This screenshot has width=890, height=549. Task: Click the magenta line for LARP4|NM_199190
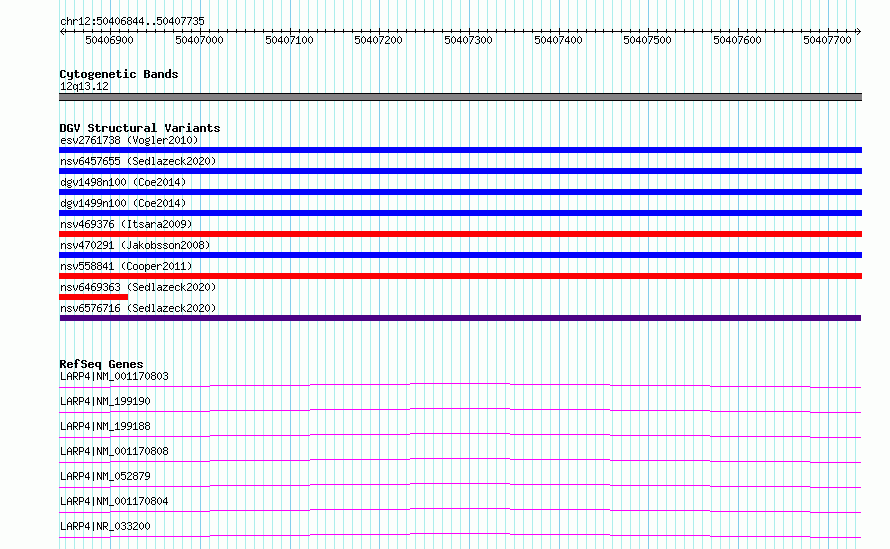tap(460, 410)
